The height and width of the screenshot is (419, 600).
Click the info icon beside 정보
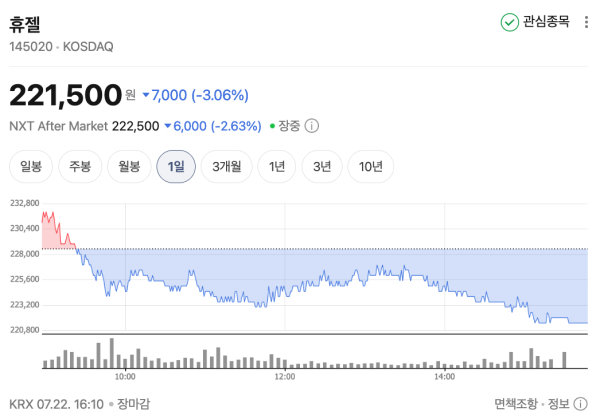click(581, 404)
